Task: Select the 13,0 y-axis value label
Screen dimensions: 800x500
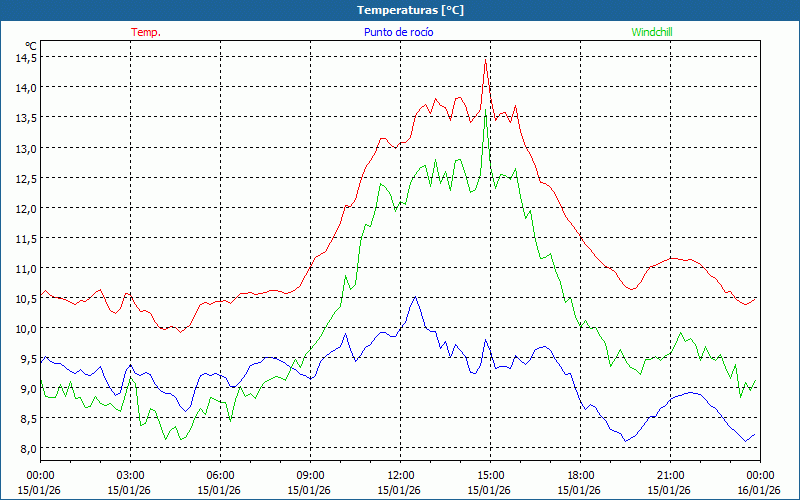Action: tap(25, 148)
